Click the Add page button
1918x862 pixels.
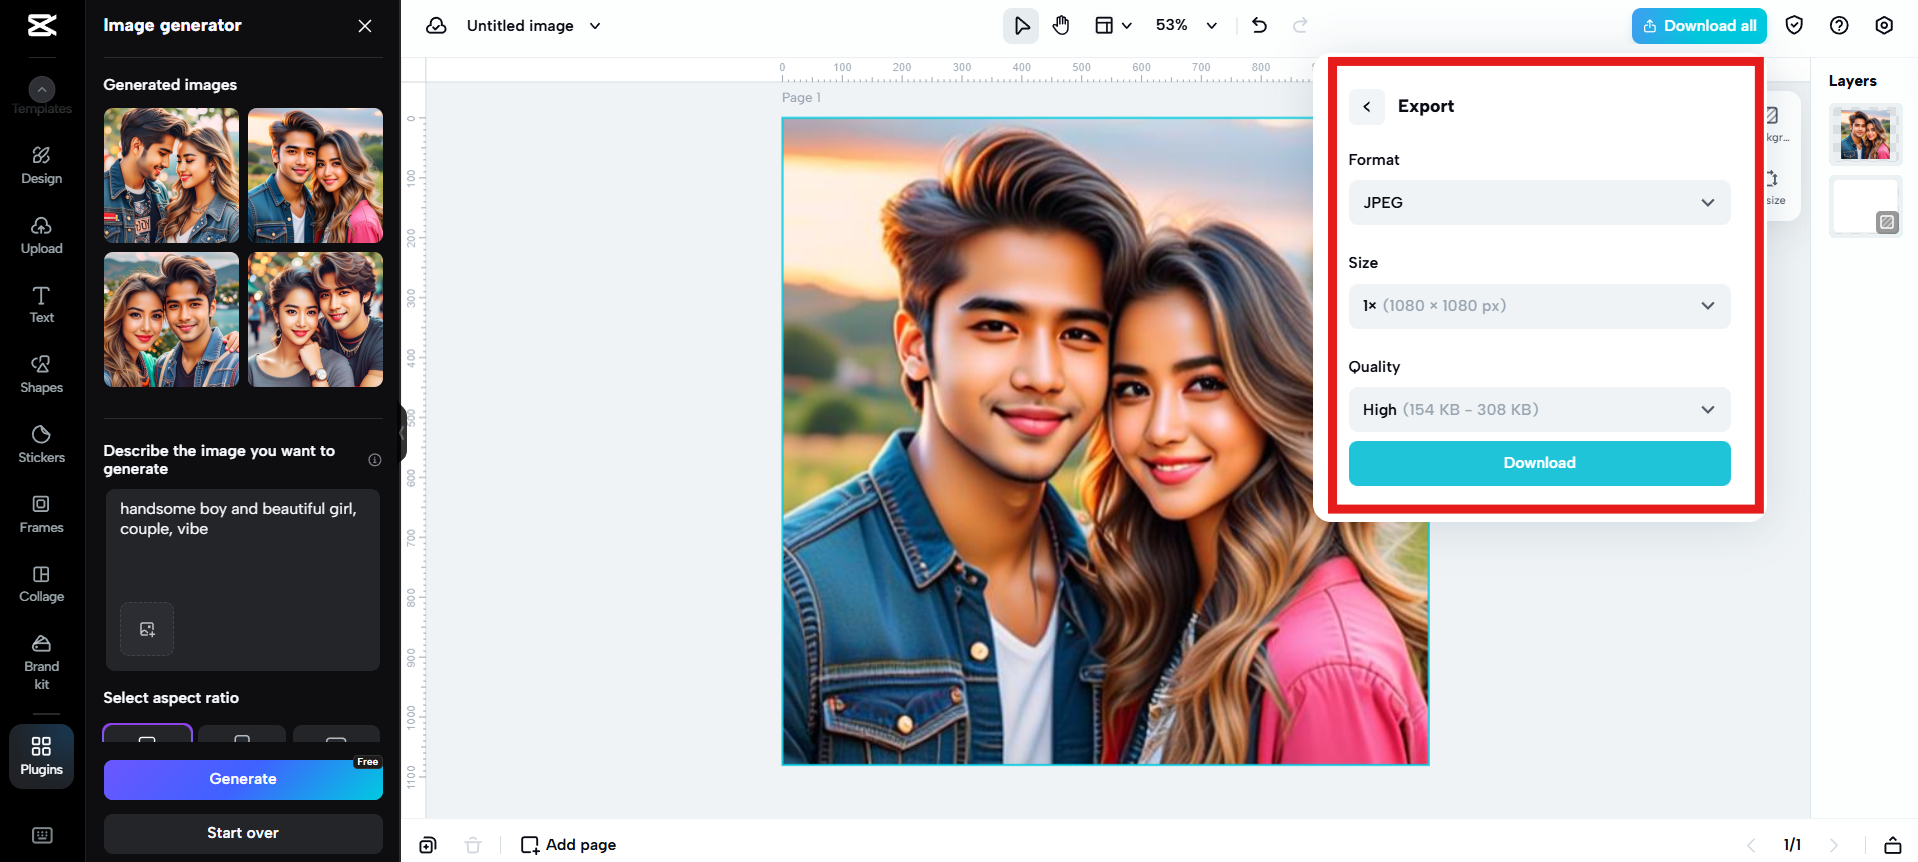[568, 845]
